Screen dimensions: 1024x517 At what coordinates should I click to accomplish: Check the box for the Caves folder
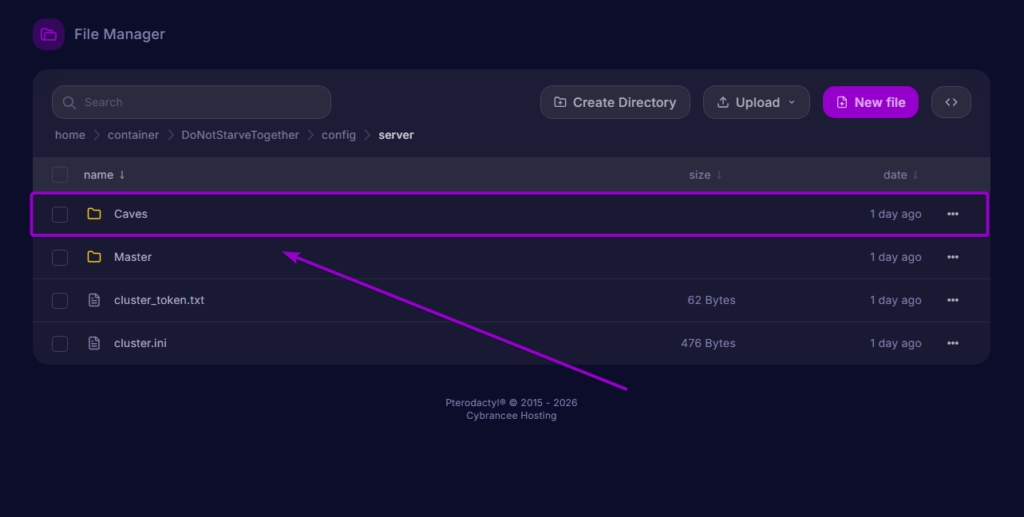tap(60, 214)
